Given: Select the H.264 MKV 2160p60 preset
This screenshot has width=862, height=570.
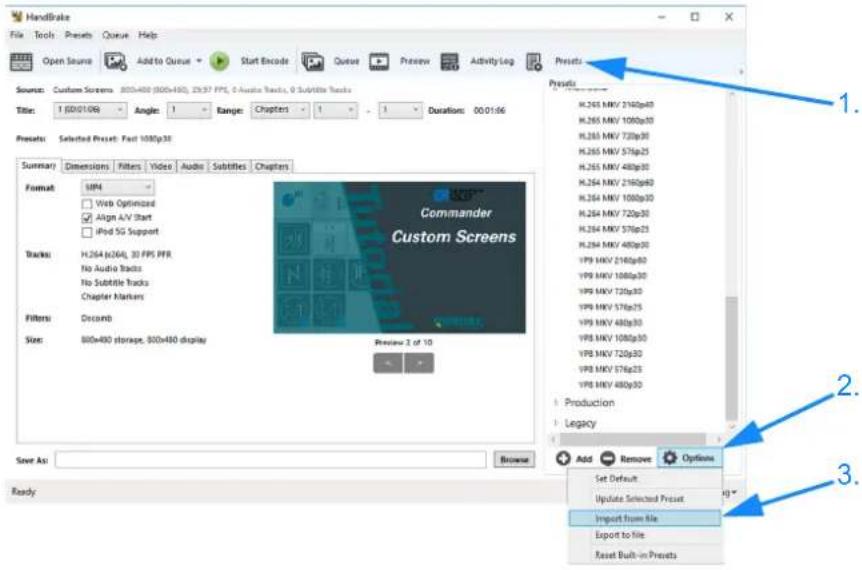Looking at the screenshot, I should [x=616, y=182].
